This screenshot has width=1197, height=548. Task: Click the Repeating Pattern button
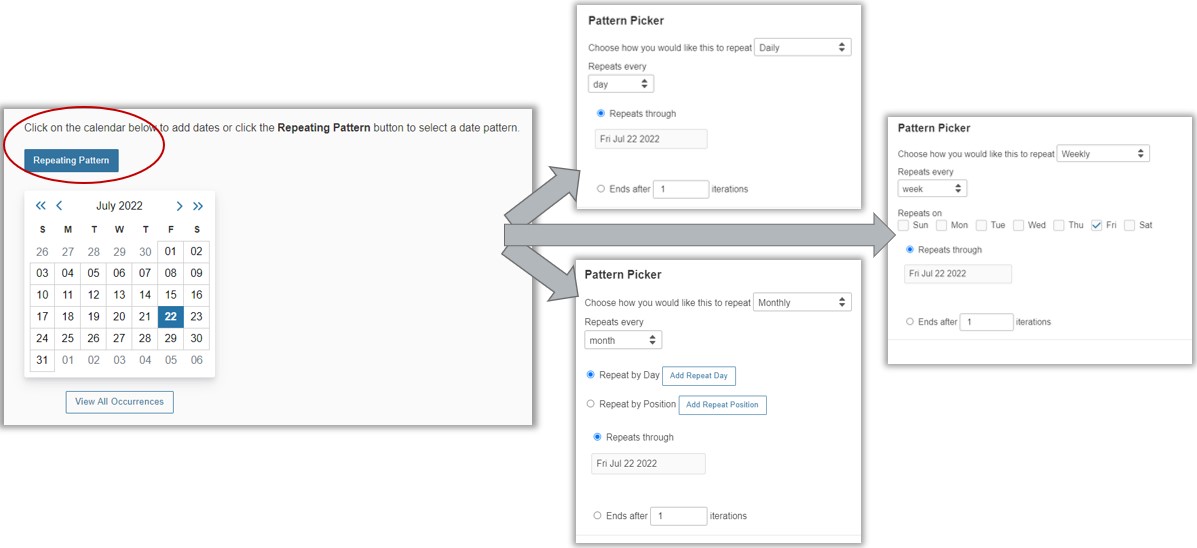[x=71, y=160]
